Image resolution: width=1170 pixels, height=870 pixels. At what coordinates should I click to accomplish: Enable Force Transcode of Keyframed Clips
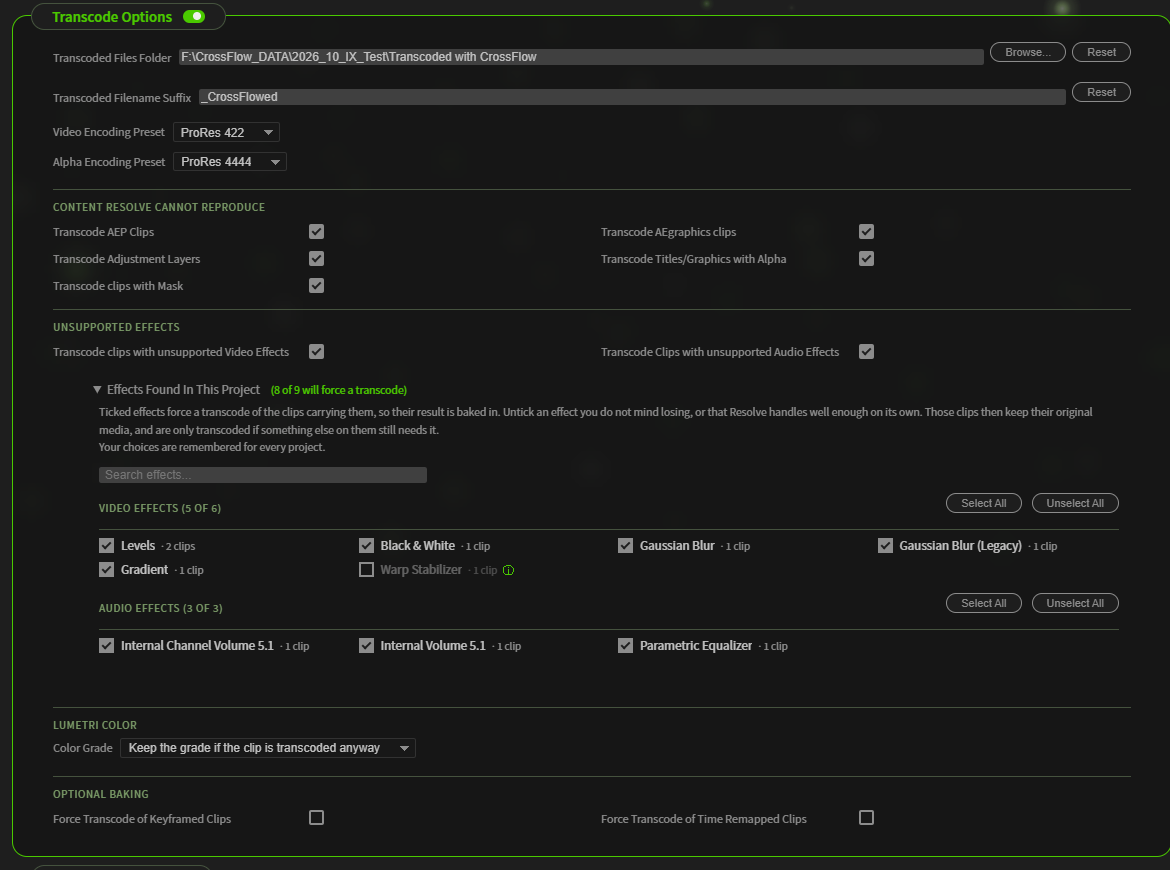point(316,818)
